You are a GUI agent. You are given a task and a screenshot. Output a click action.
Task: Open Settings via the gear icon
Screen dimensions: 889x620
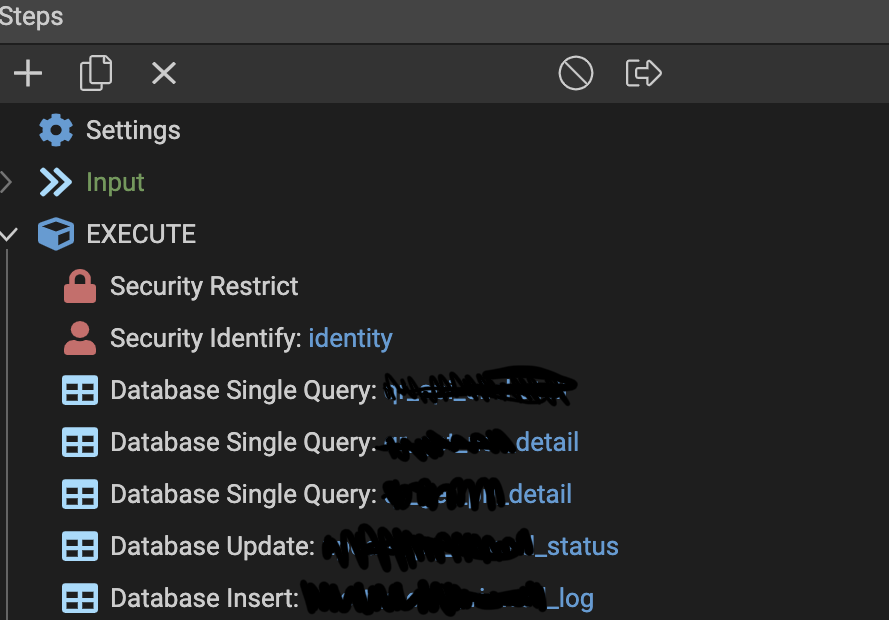(55, 129)
